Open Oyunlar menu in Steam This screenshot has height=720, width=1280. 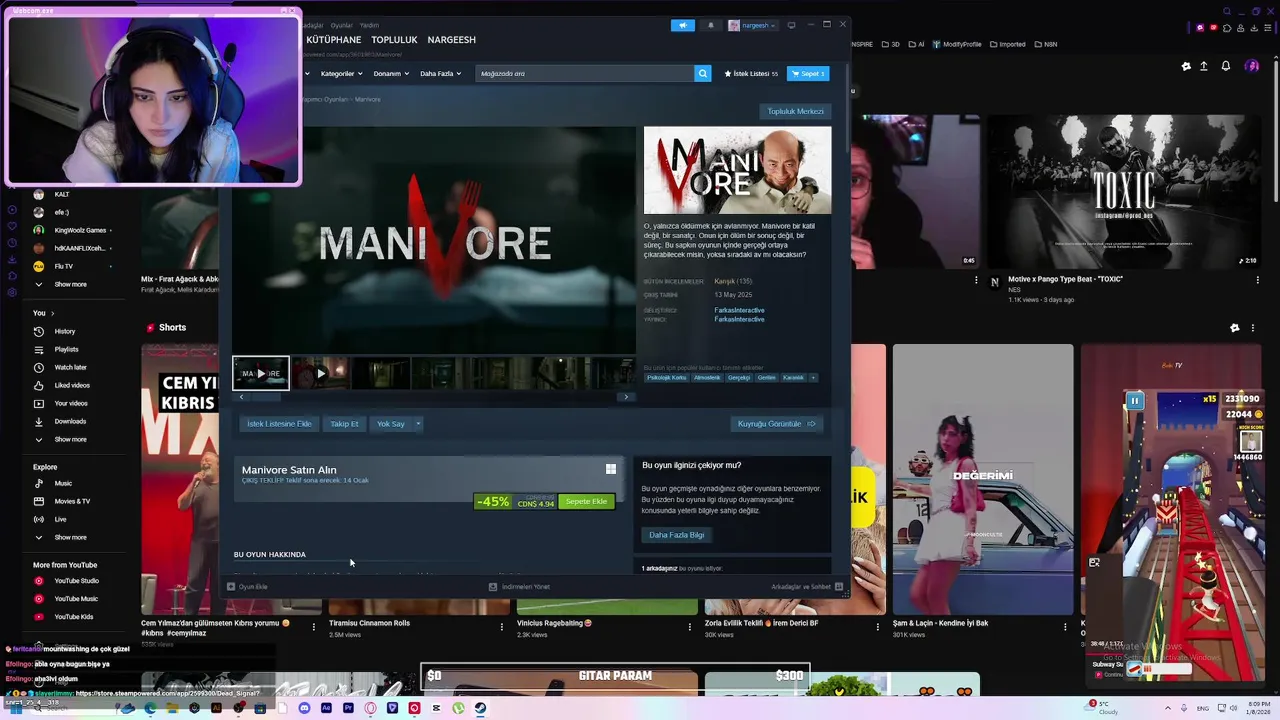(342, 25)
